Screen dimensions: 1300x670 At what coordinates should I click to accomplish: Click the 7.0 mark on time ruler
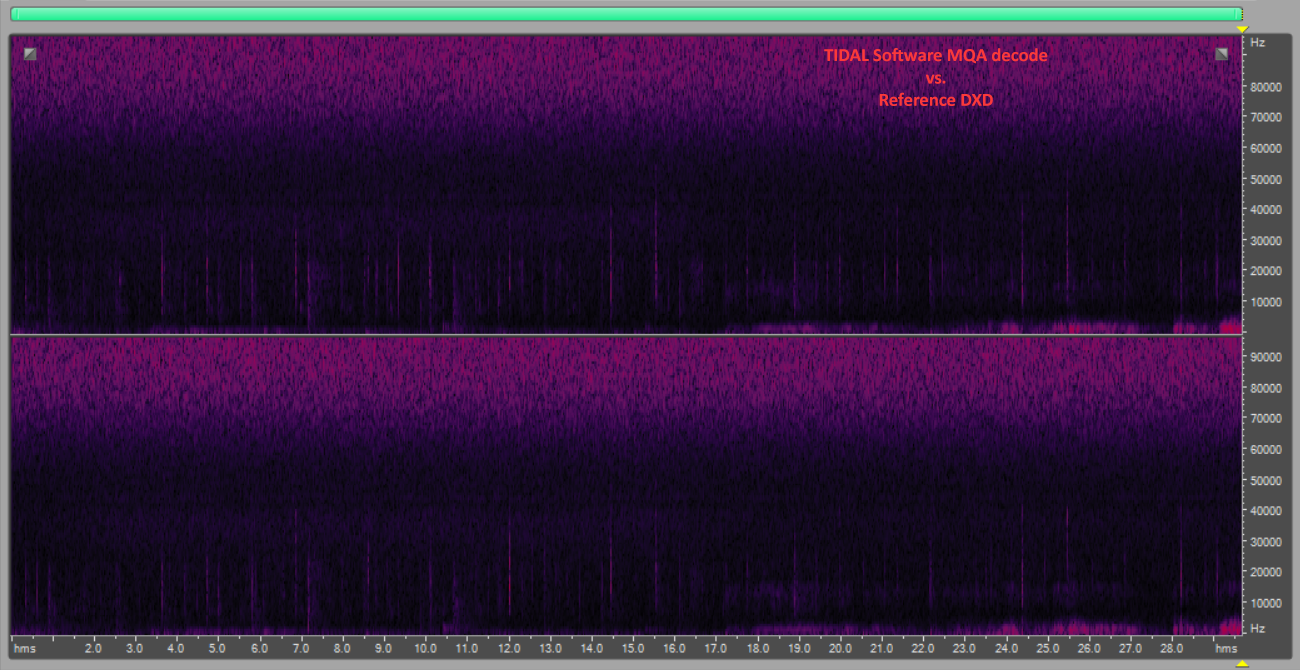[x=300, y=649]
